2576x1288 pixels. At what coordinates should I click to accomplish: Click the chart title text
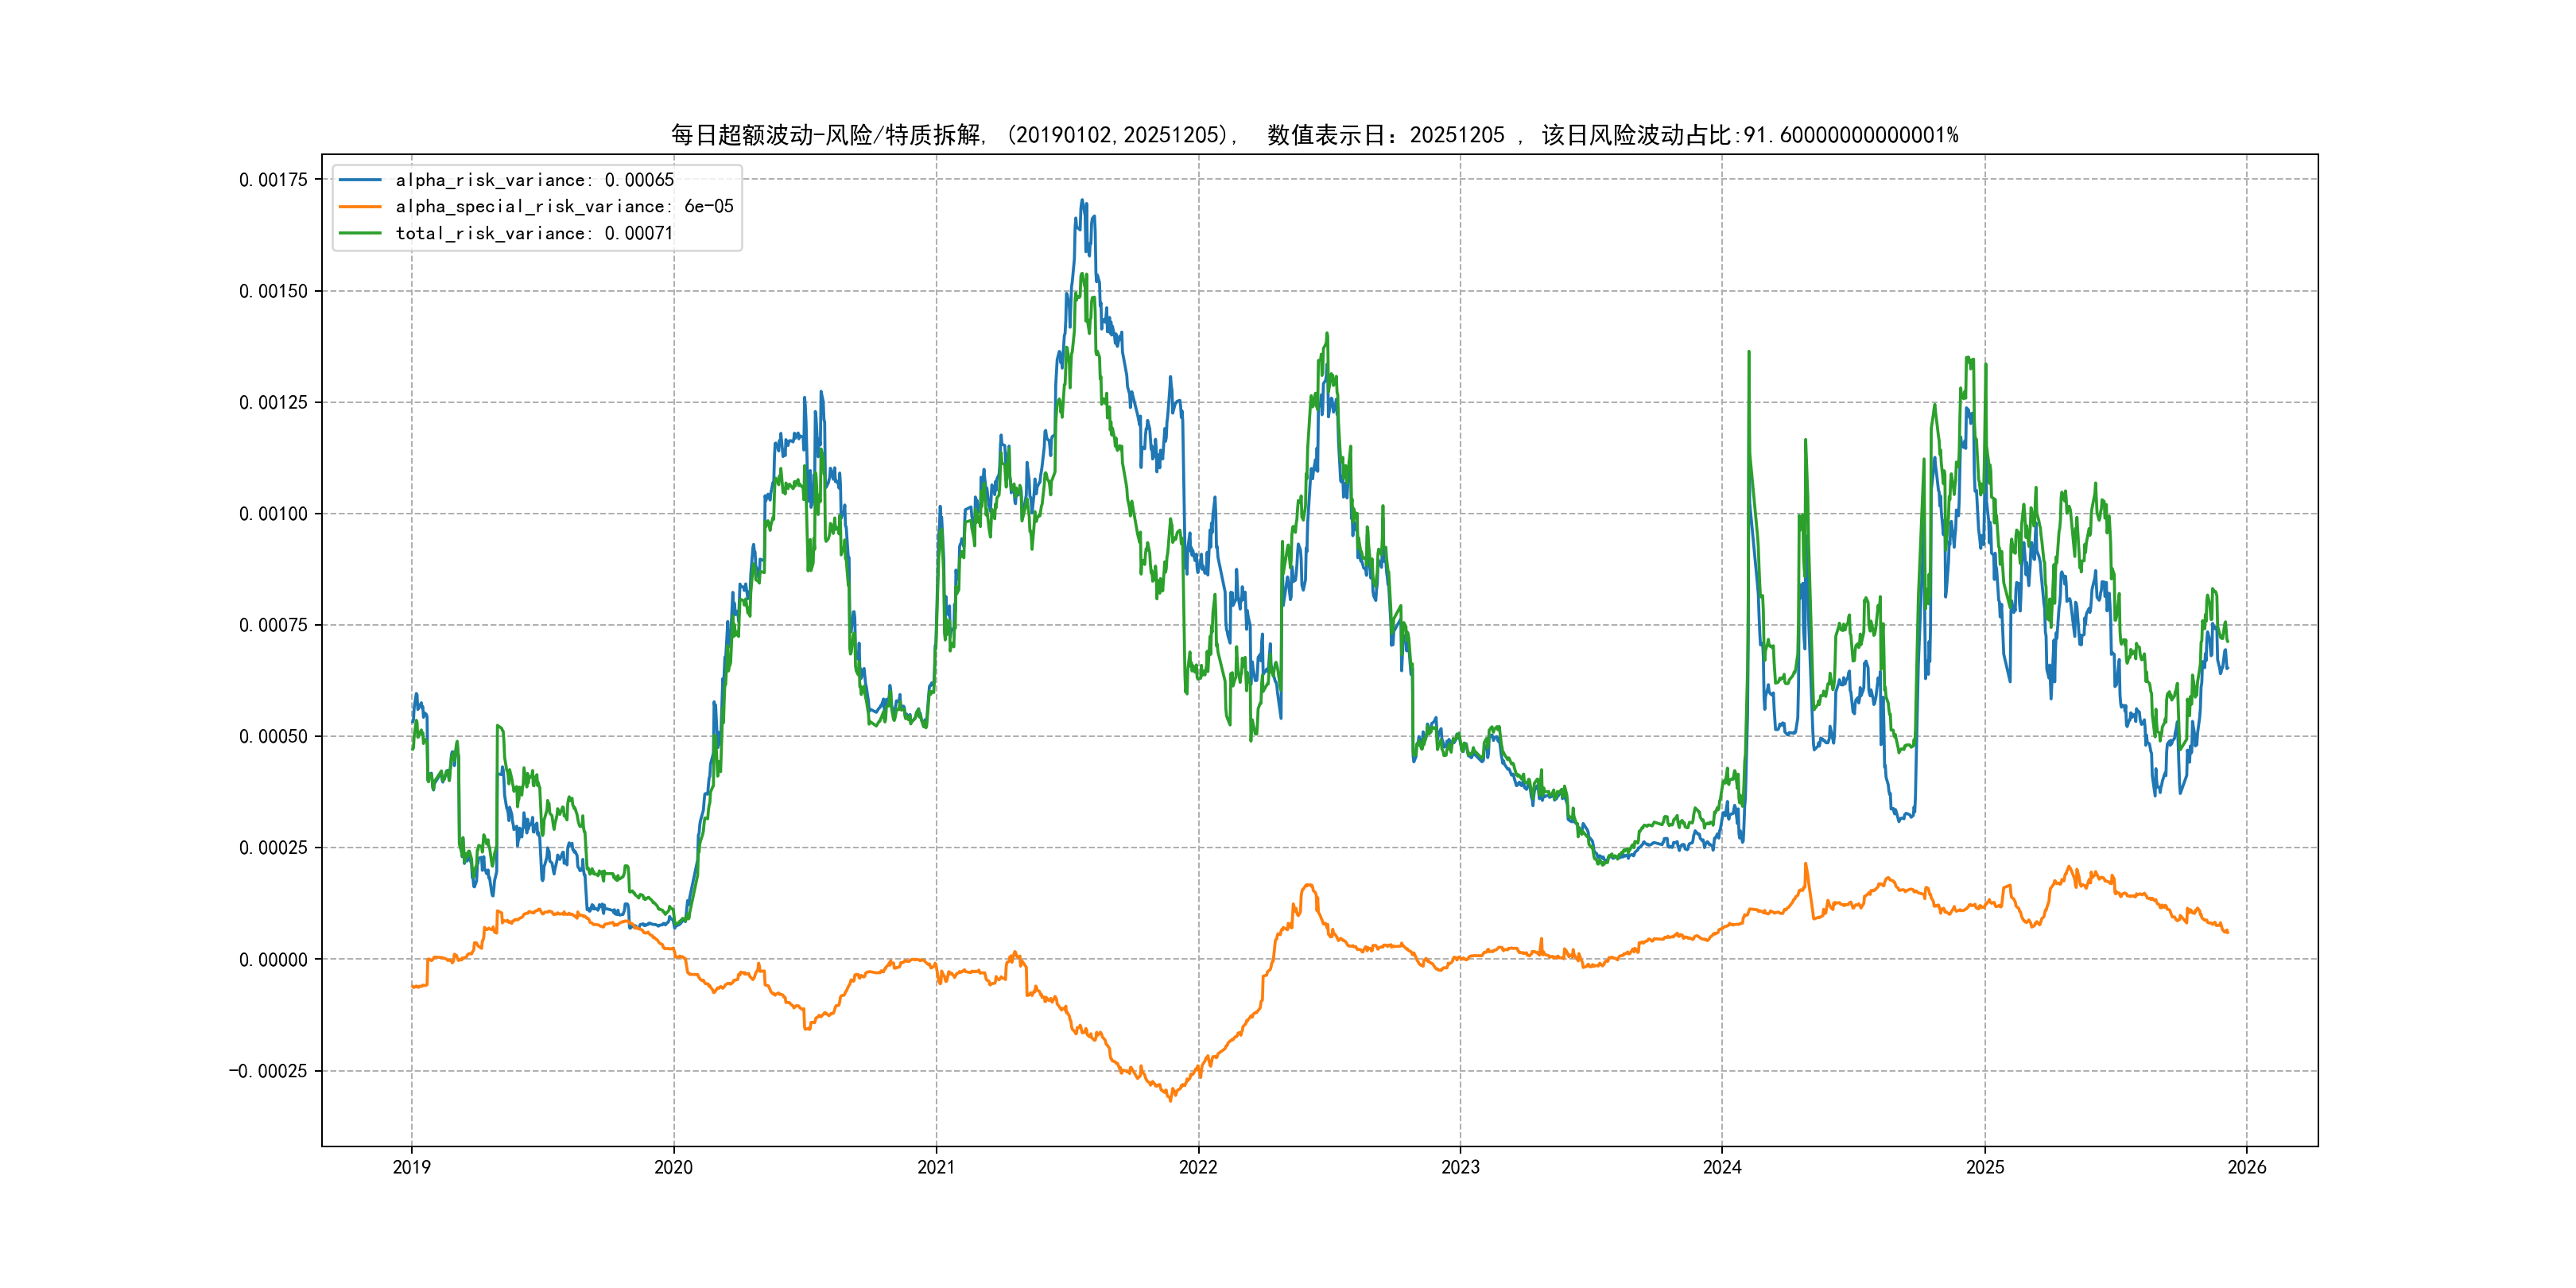pos(1314,135)
